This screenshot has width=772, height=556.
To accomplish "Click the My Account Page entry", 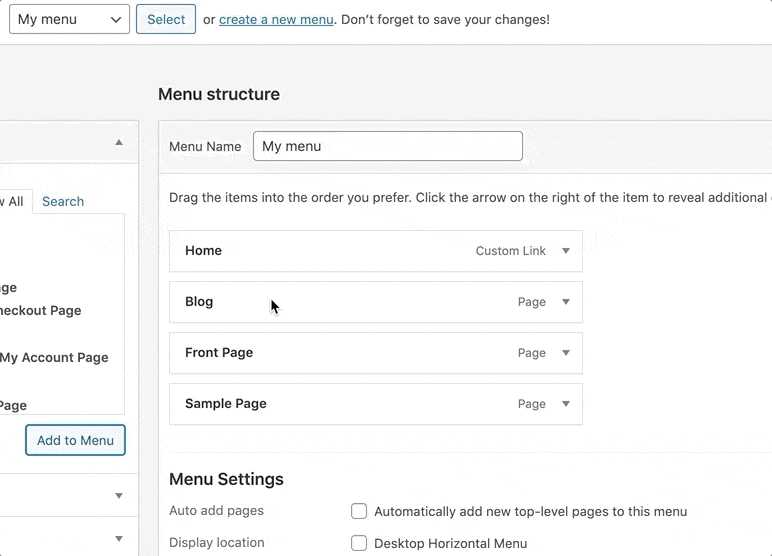I will 54,358.
